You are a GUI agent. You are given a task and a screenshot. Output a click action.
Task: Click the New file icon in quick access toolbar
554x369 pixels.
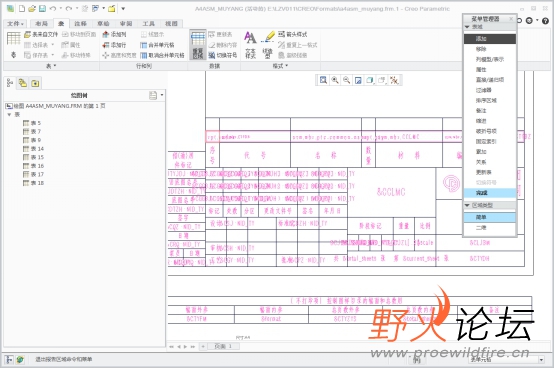(x=22, y=8)
